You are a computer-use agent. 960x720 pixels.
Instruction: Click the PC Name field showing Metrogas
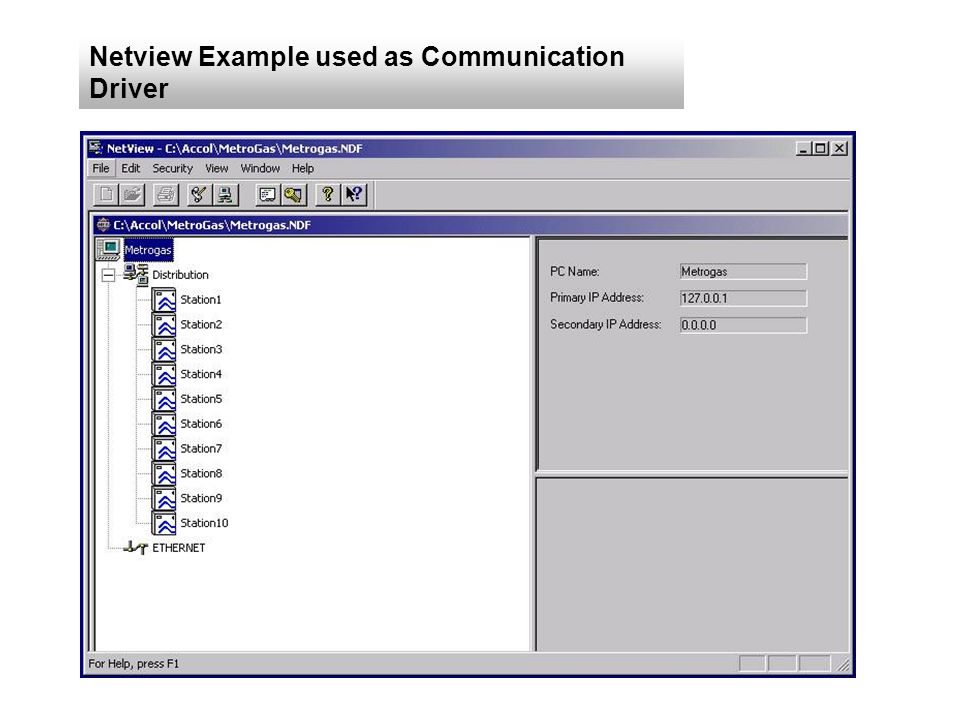tap(743, 271)
